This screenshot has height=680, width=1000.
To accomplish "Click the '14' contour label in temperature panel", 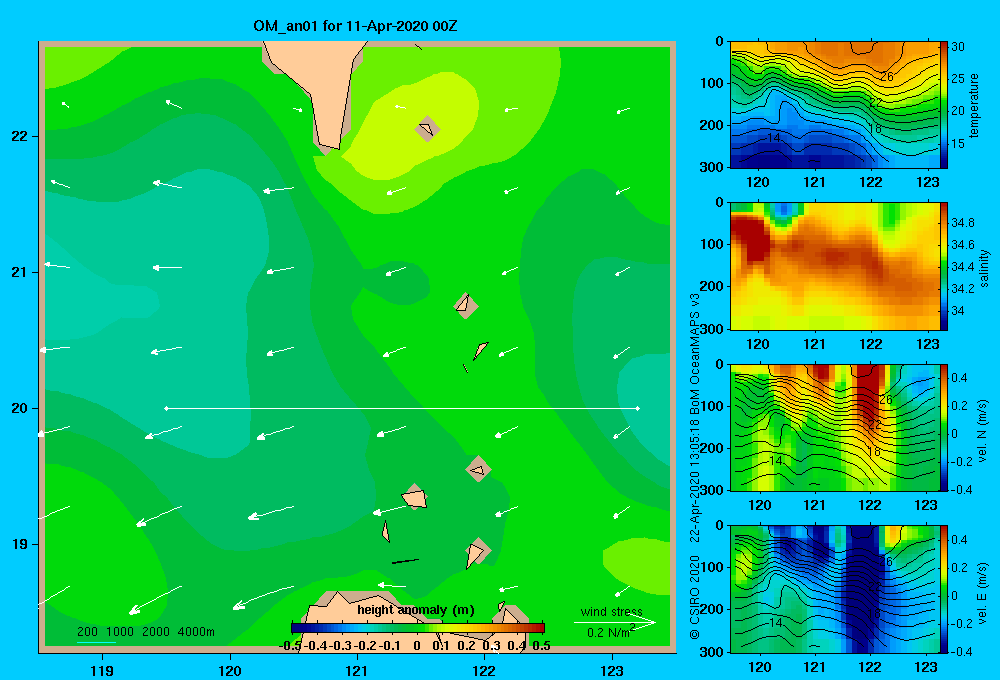I will [x=774, y=138].
